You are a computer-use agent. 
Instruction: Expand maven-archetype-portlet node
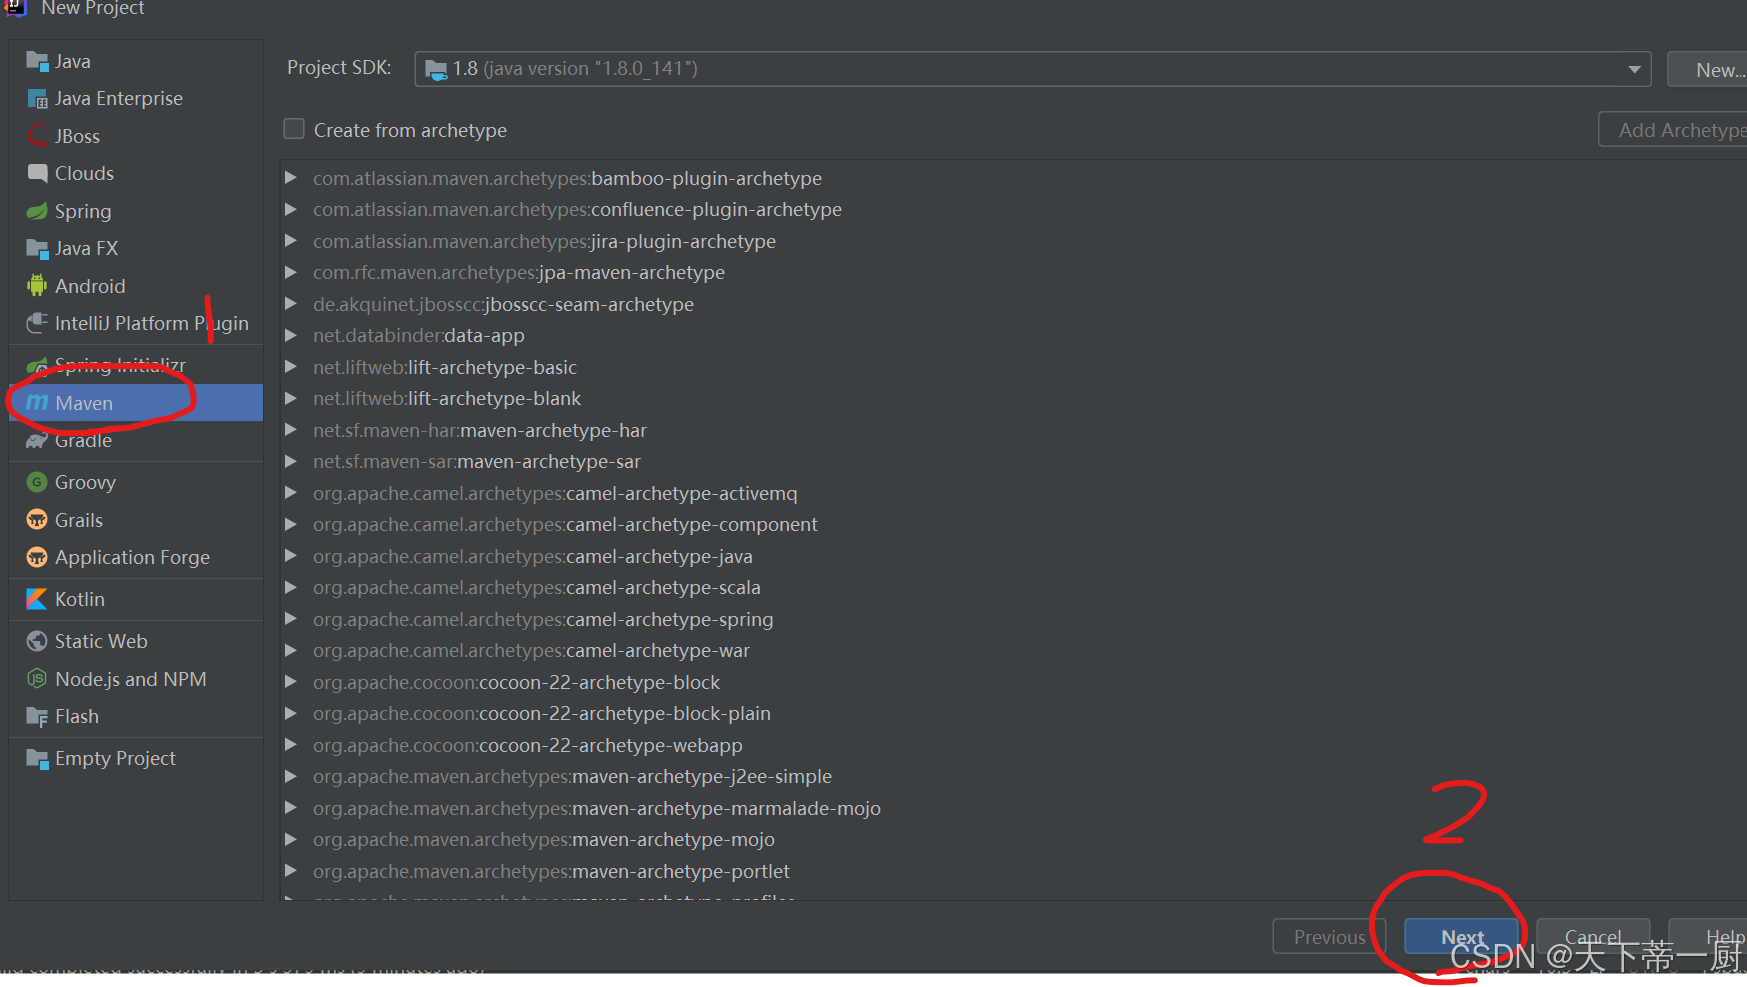pos(291,871)
